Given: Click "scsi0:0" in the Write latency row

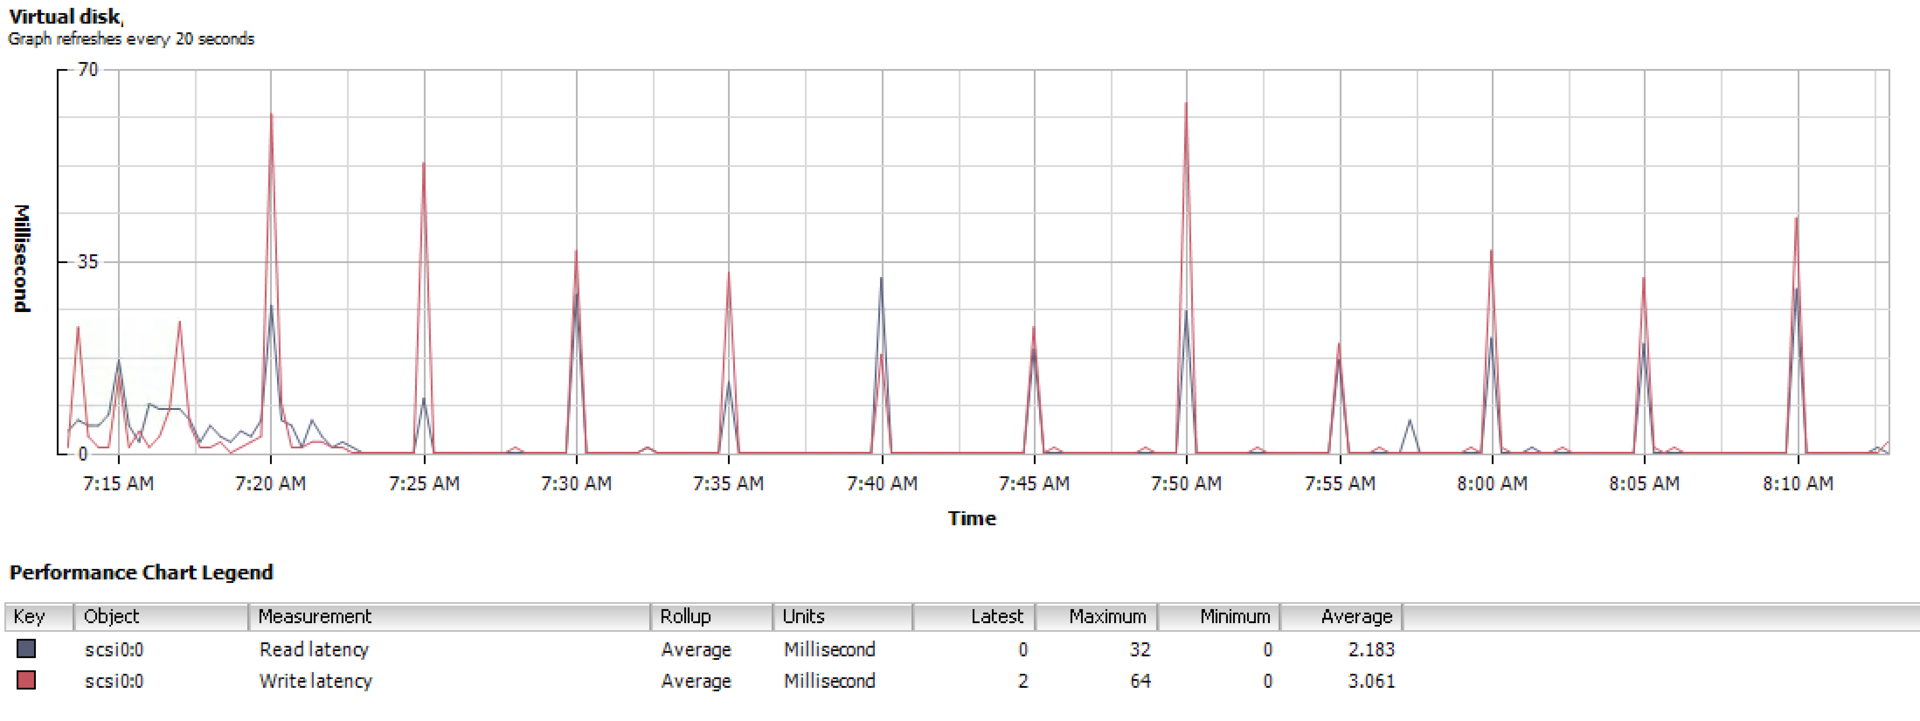Looking at the screenshot, I should [114, 681].
